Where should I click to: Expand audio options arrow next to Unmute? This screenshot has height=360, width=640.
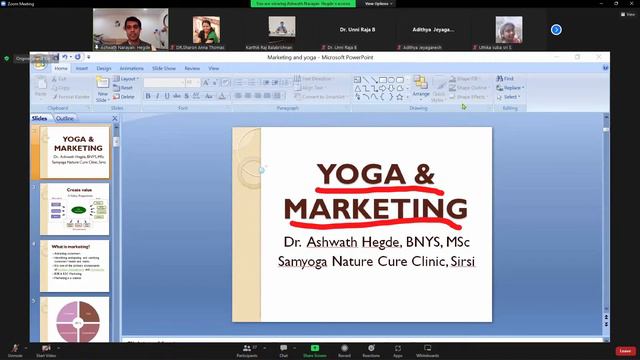[26, 348]
